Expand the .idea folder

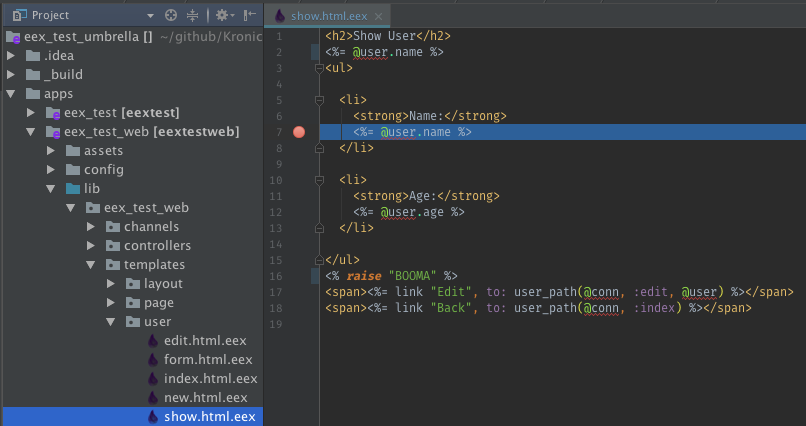[x=11, y=55]
